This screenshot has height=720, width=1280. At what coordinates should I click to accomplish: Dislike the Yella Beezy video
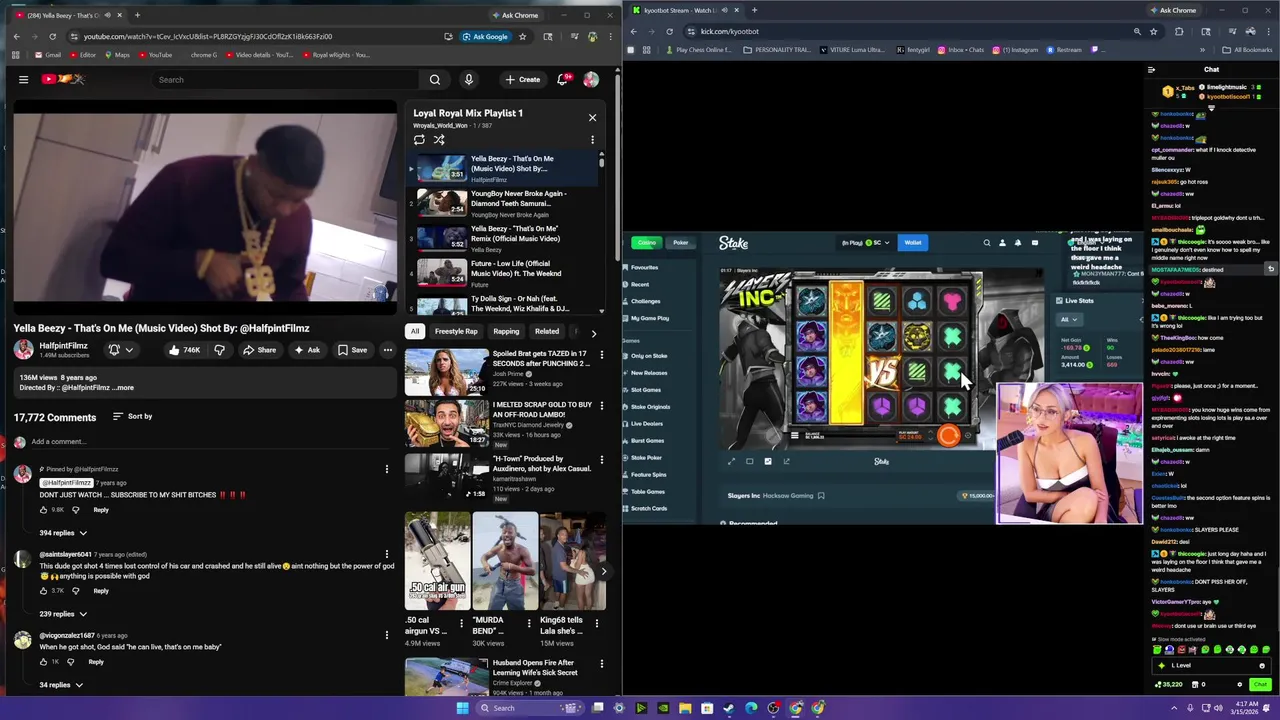[x=219, y=350]
